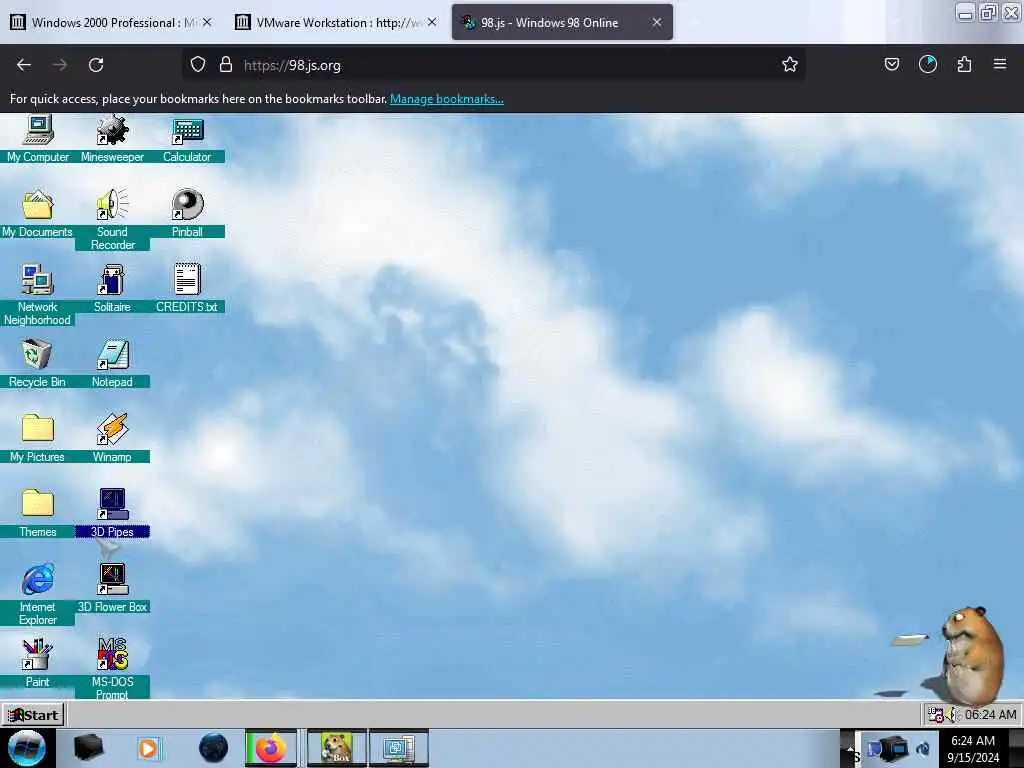This screenshot has height=768, width=1024.
Task: Open media player taskbar icon
Action: click(x=148, y=748)
